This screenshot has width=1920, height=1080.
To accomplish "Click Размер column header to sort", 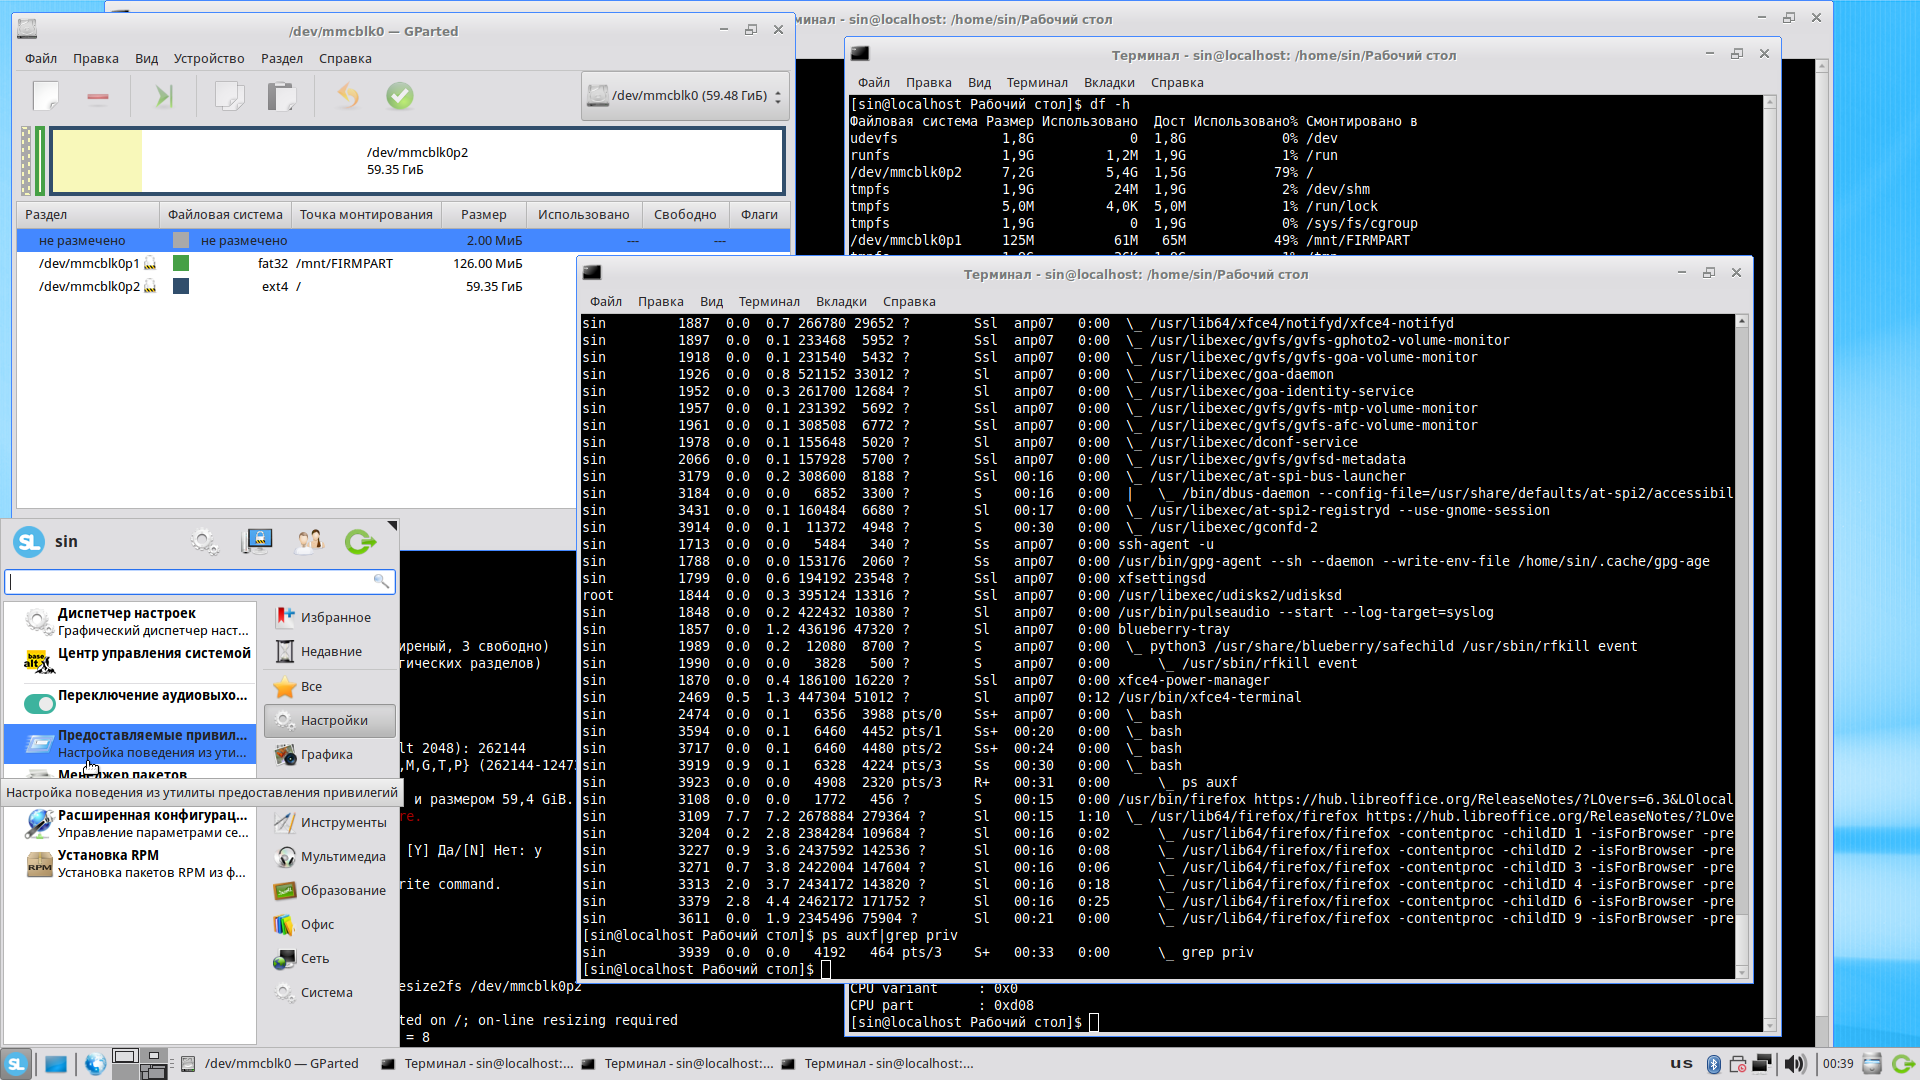I will tap(483, 214).
